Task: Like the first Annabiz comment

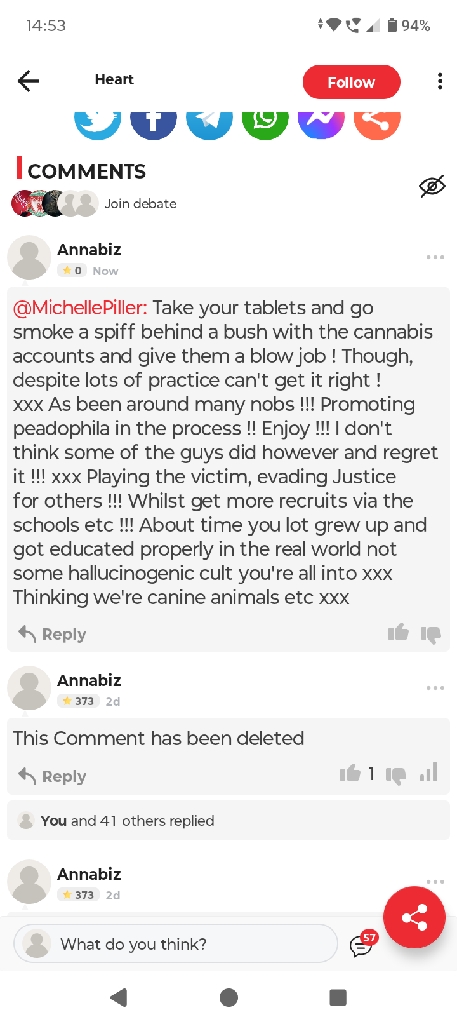Action: [398, 632]
